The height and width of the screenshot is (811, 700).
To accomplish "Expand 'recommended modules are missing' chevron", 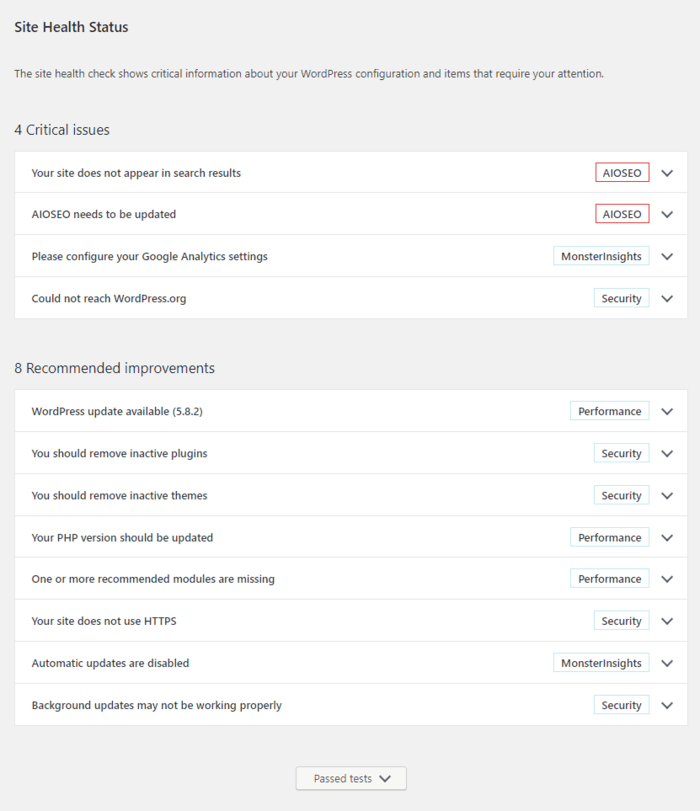I will [667, 579].
